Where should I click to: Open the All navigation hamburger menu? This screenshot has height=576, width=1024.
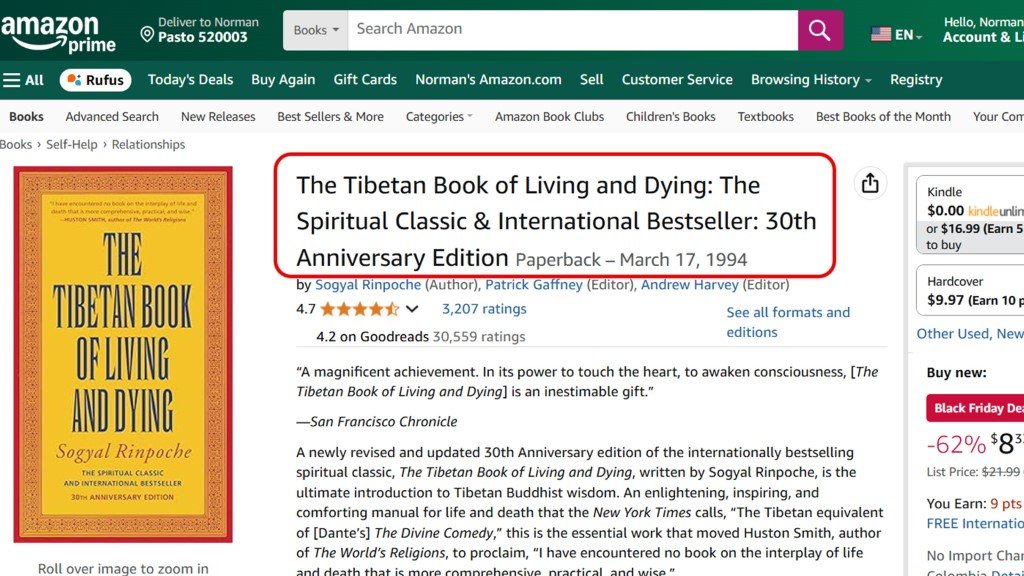point(24,79)
